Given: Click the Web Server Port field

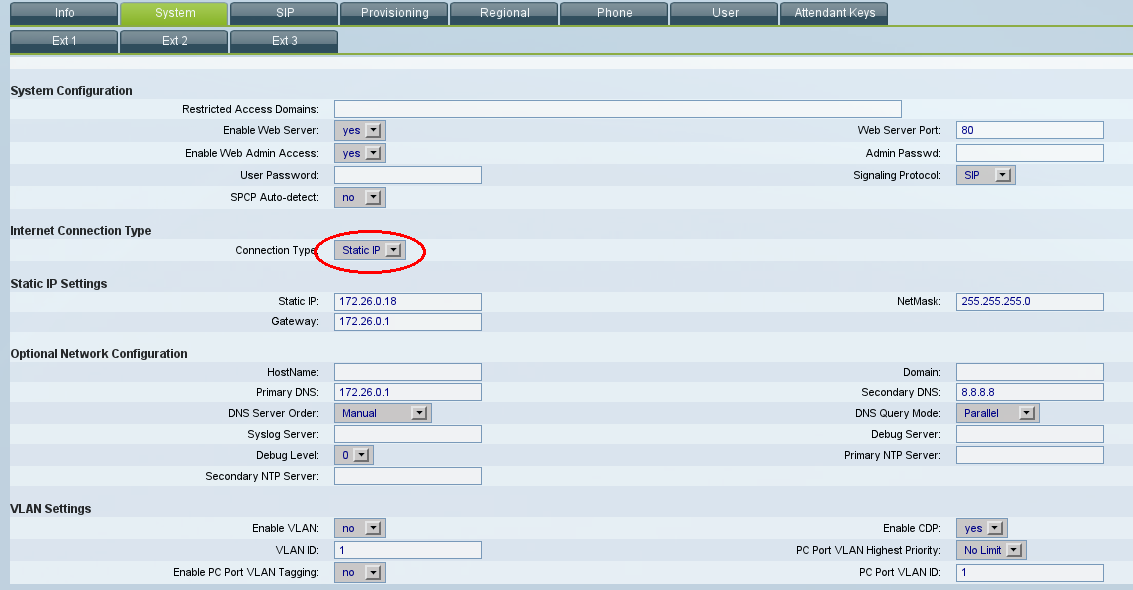Looking at the screenshot, I should pos(1029,130).
